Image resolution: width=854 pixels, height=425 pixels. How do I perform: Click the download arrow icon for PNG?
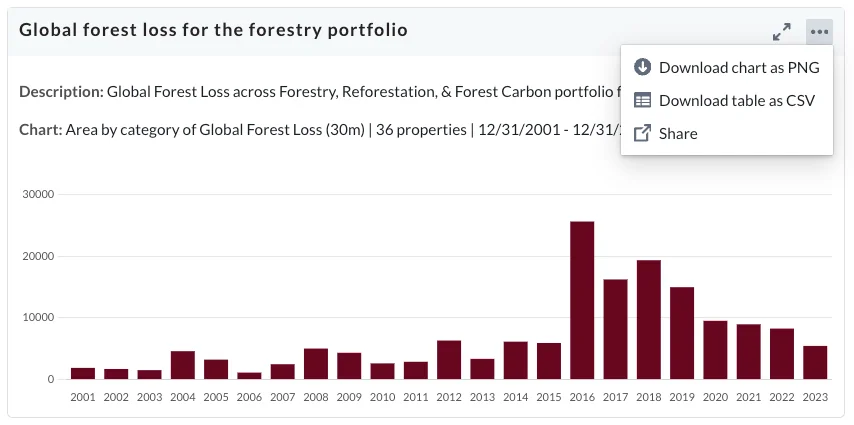point(643,67)
